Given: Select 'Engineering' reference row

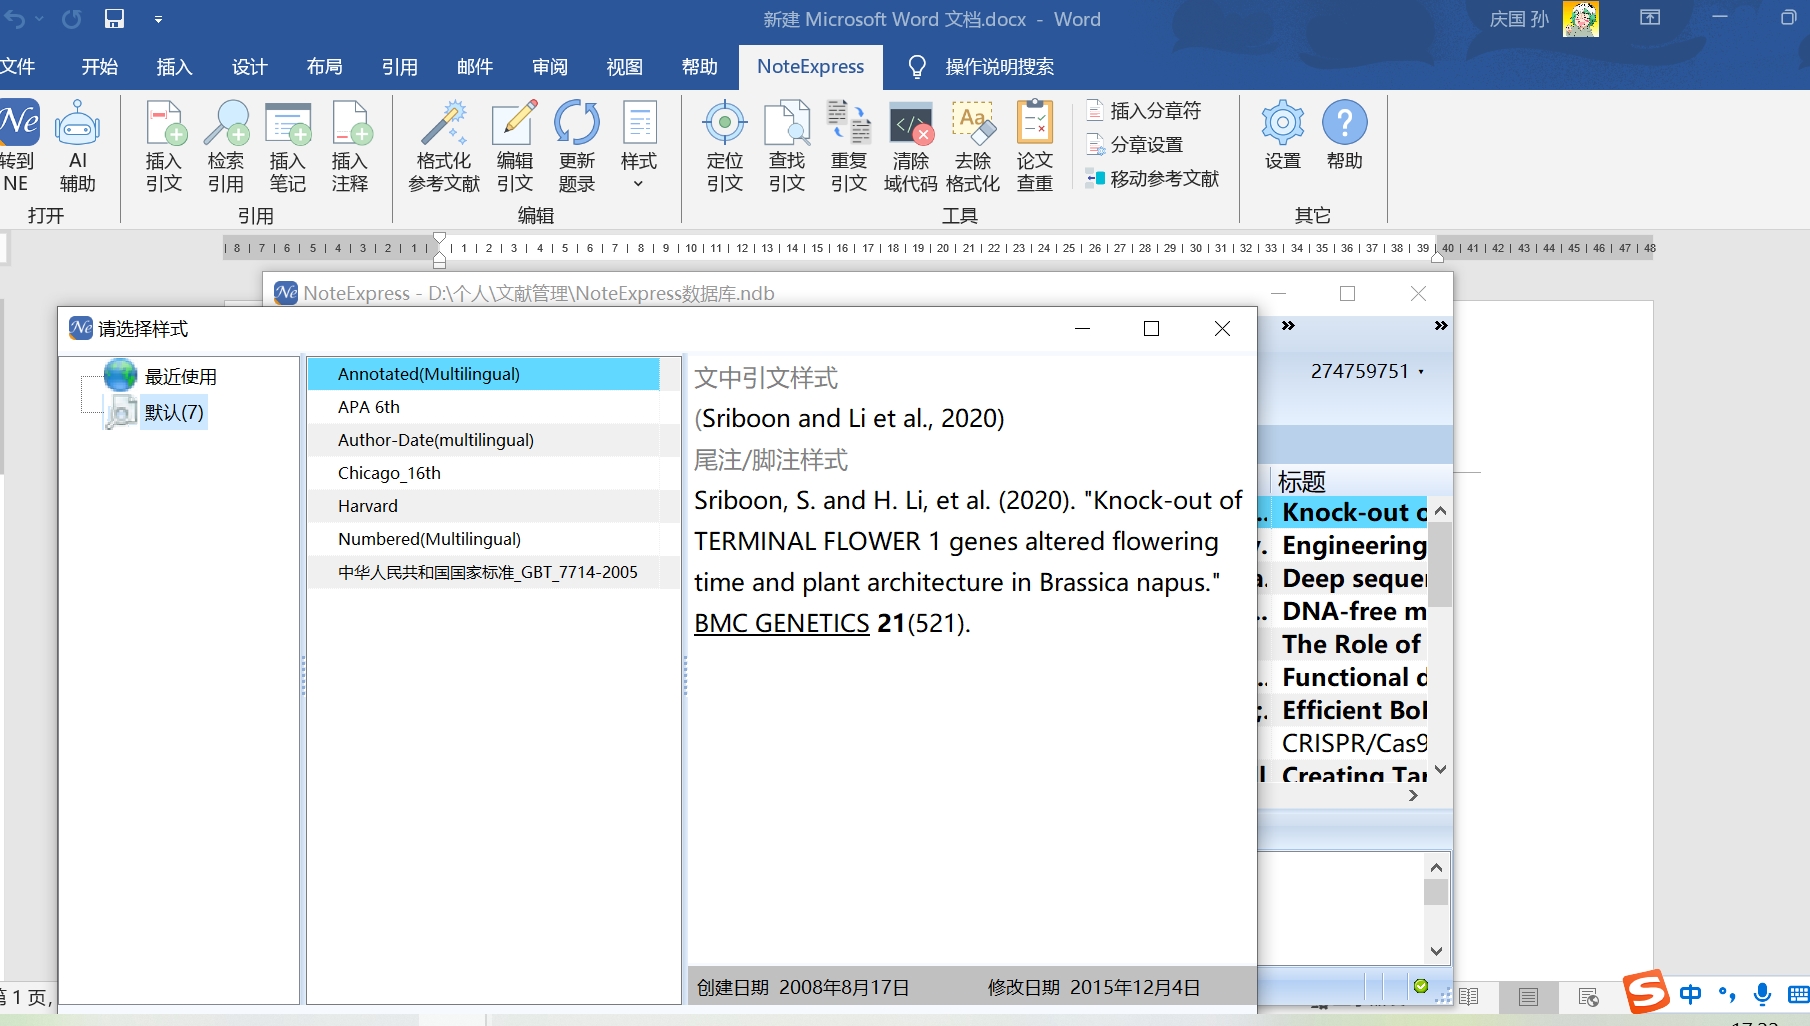Looking at the screenshot, I should point(1343,545).
